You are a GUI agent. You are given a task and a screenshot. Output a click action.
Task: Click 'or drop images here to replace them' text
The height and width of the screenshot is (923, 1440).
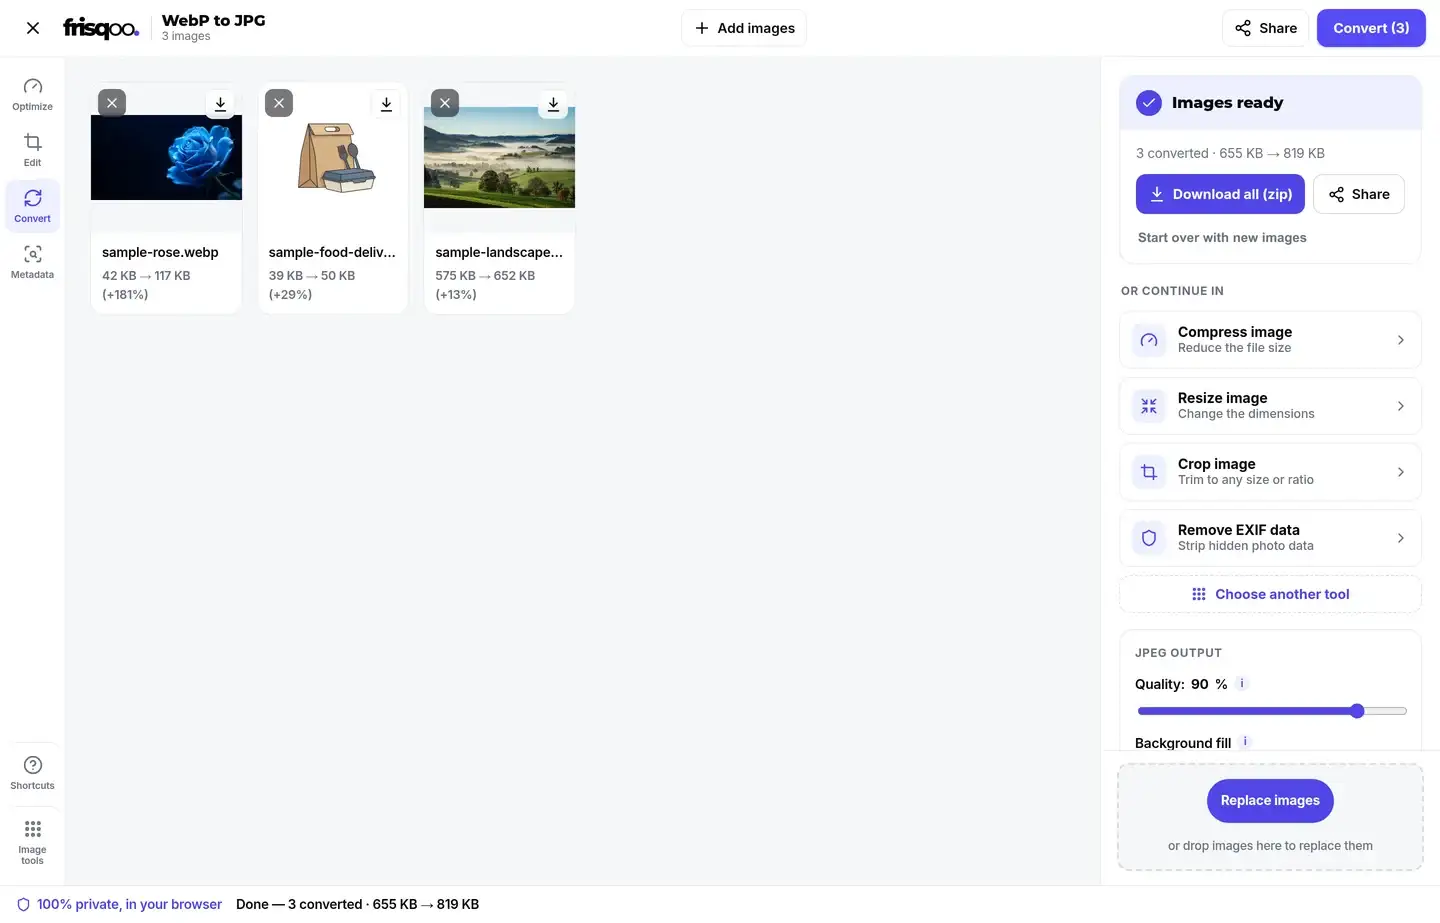click(x=1270, y=846)
